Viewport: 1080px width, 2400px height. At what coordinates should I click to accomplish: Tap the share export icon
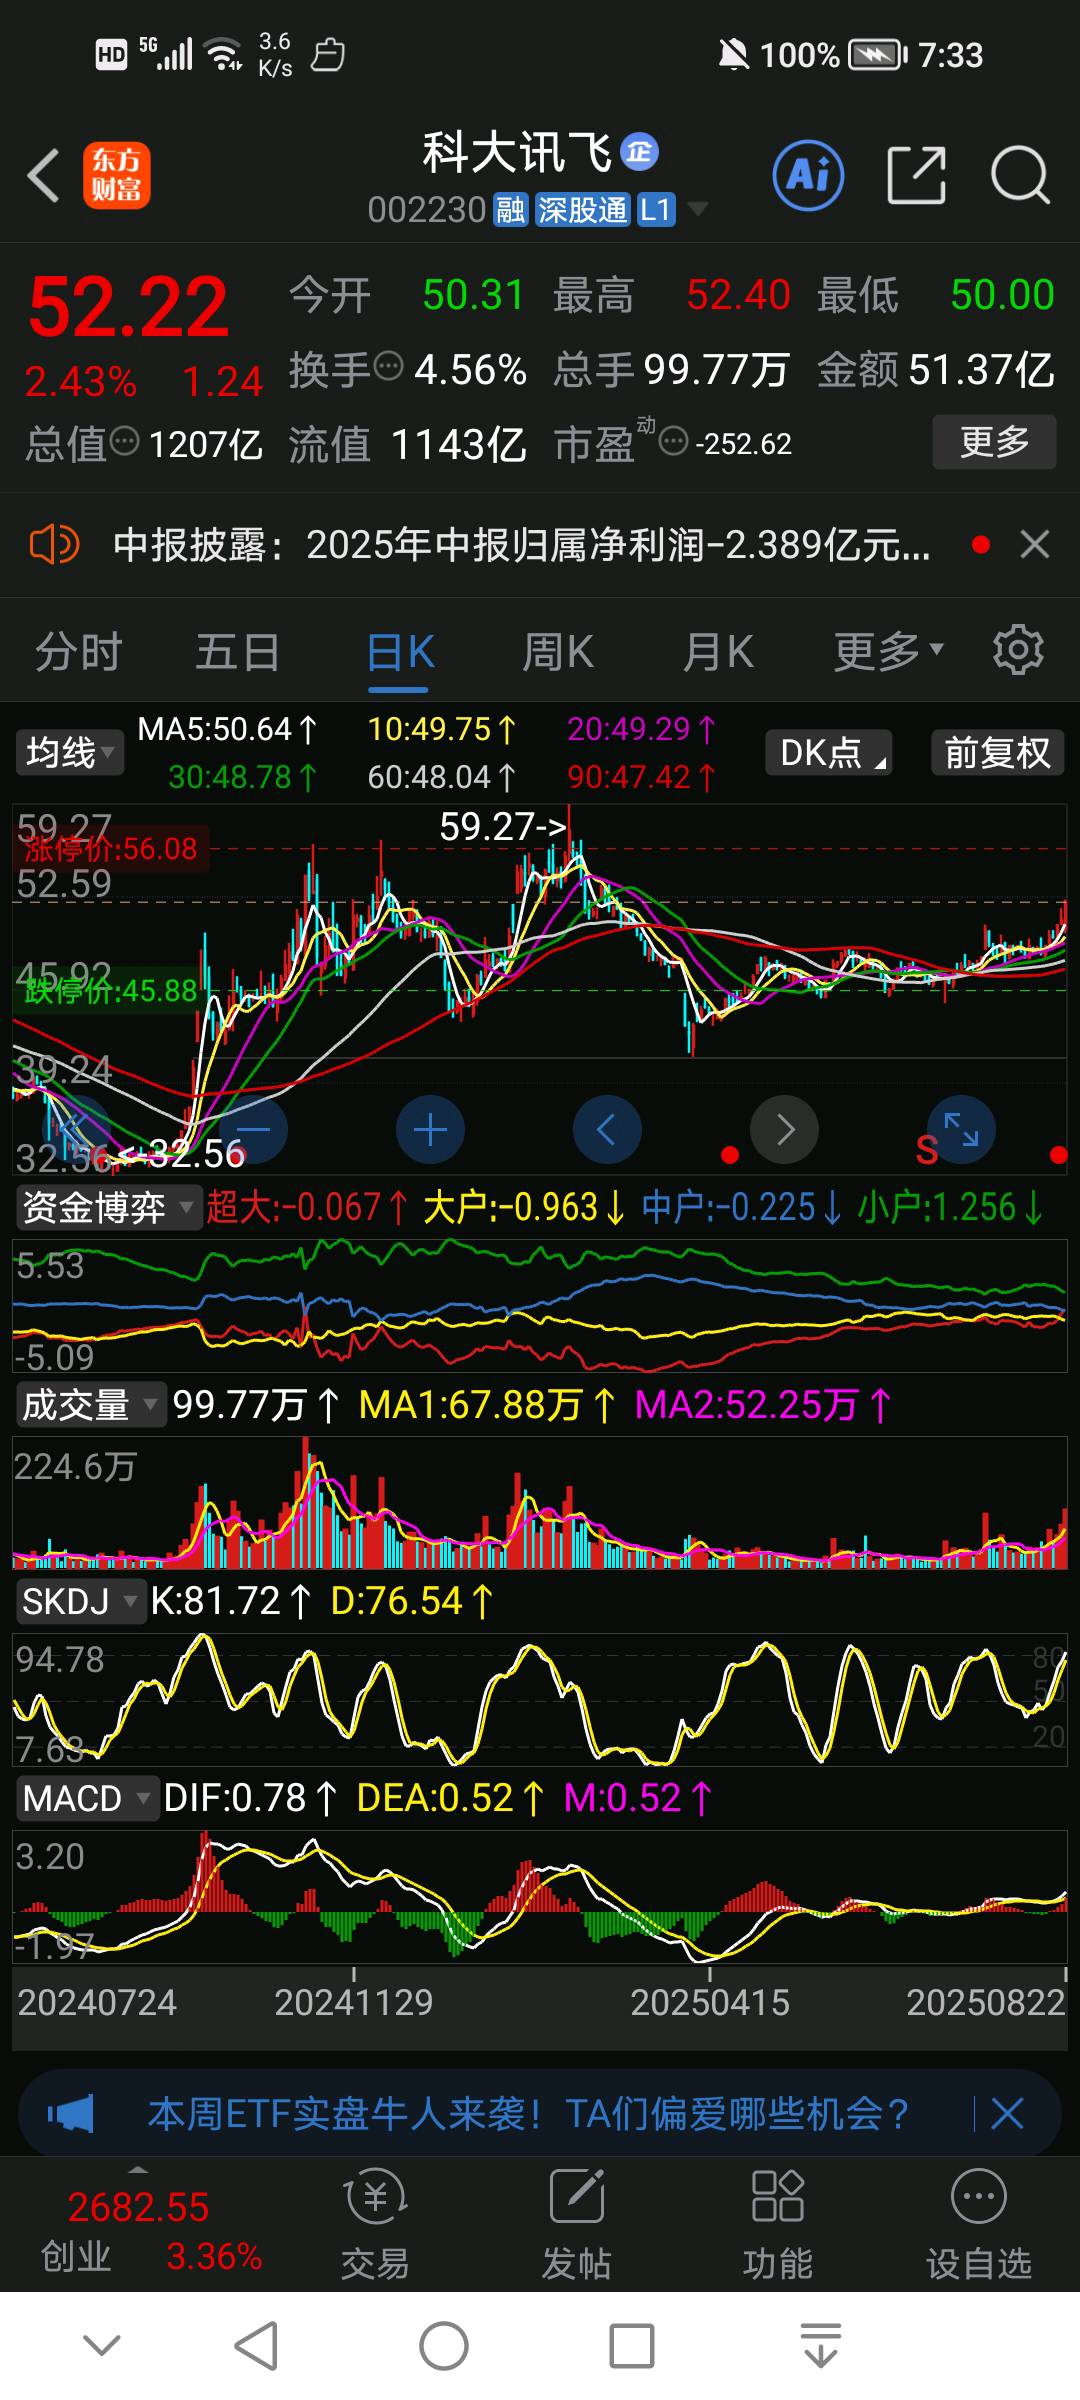click(x=917, y=175)
